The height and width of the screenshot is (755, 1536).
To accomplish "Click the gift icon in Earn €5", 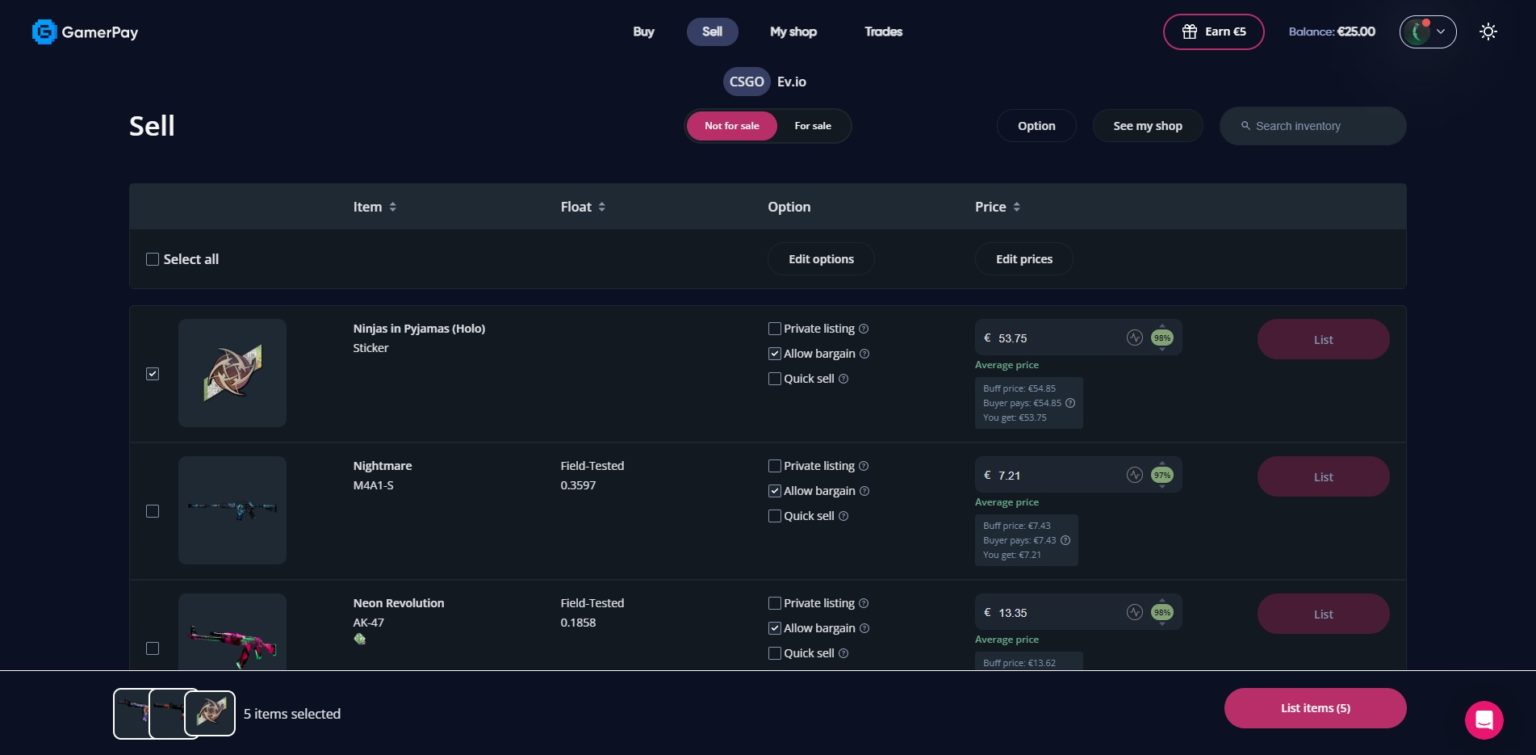I will pos(1189,31).
